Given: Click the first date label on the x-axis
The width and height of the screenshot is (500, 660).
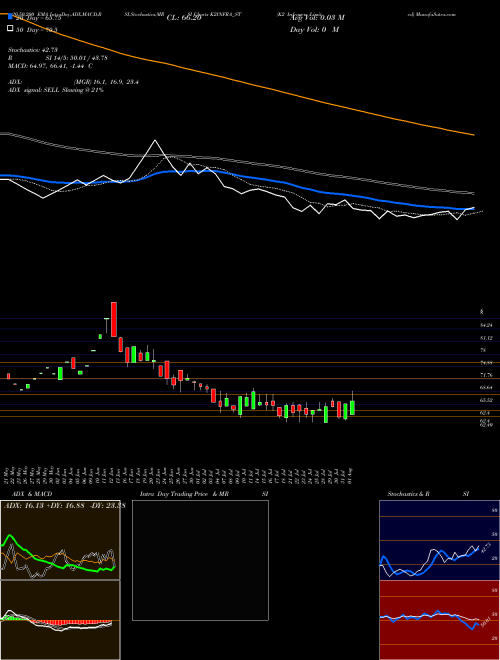Looking at the screenshot, I should coord(8,475).
